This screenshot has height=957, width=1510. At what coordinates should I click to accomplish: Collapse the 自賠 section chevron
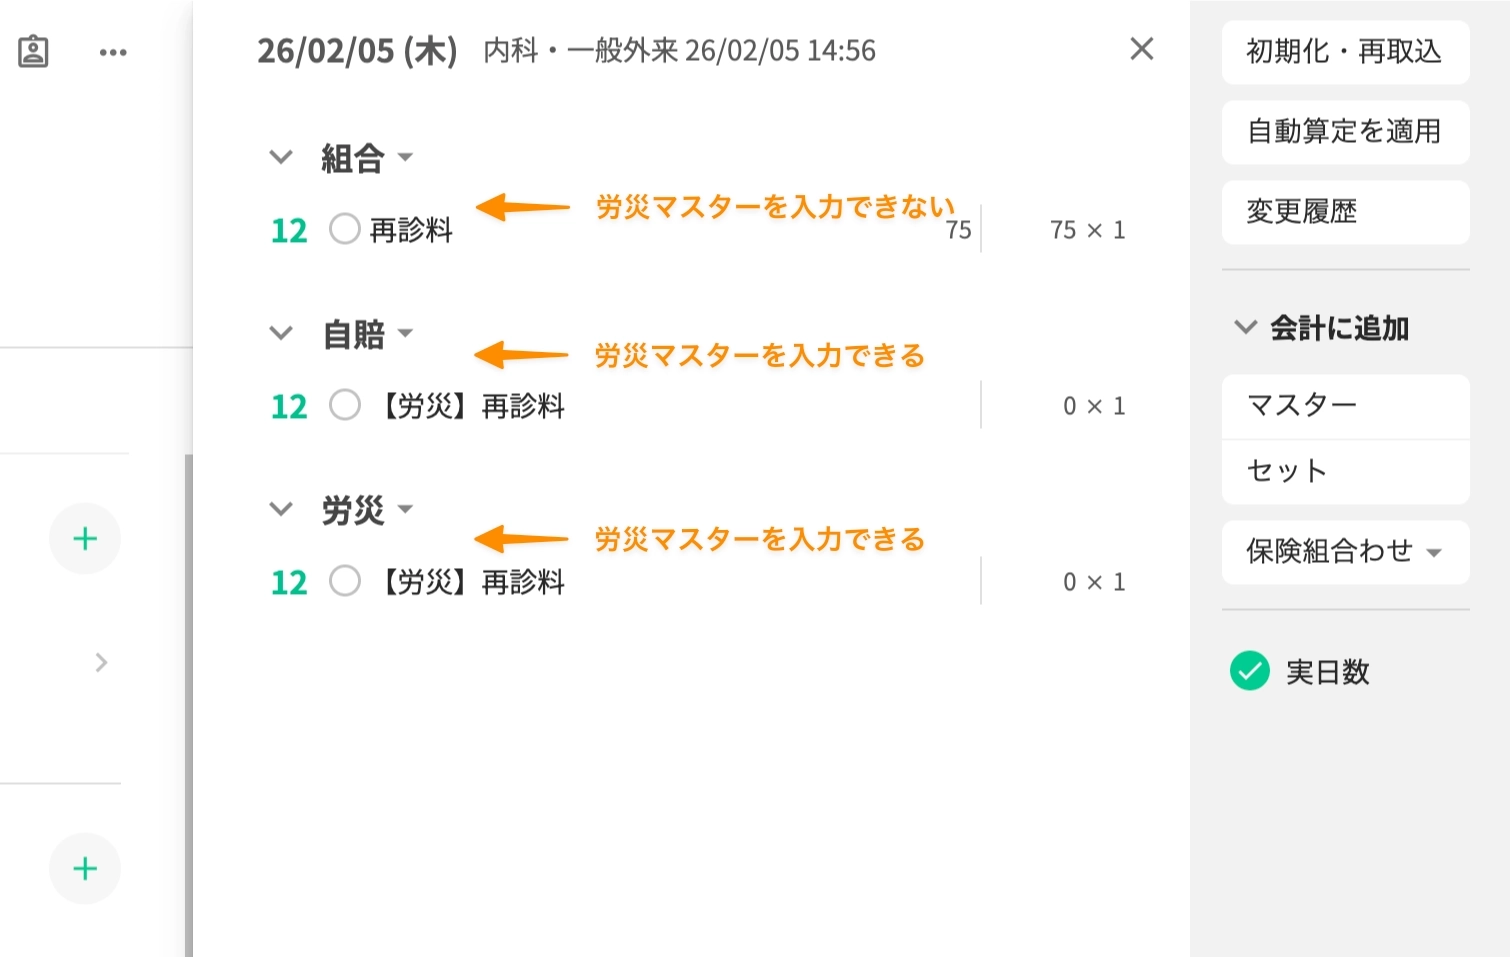point(281,333)
